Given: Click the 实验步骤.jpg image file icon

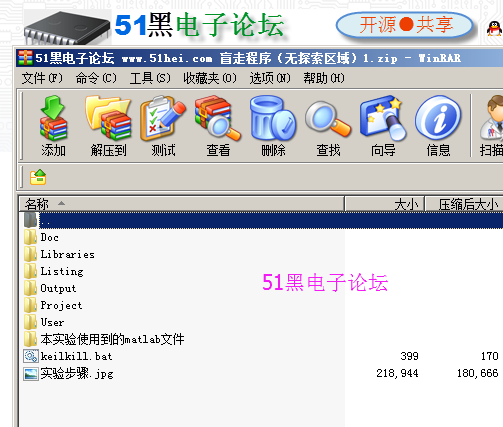Looking at the screenshot, I should [x=31, y=373].
